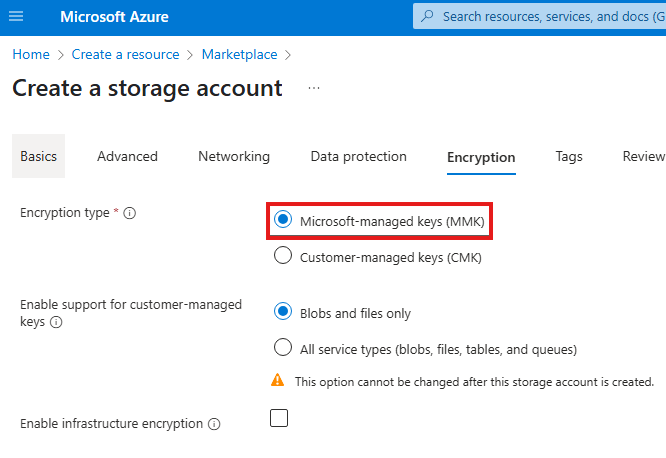Go to the Networking tab
This screenshot has height=458, width=666.
(x=234, y=156)
